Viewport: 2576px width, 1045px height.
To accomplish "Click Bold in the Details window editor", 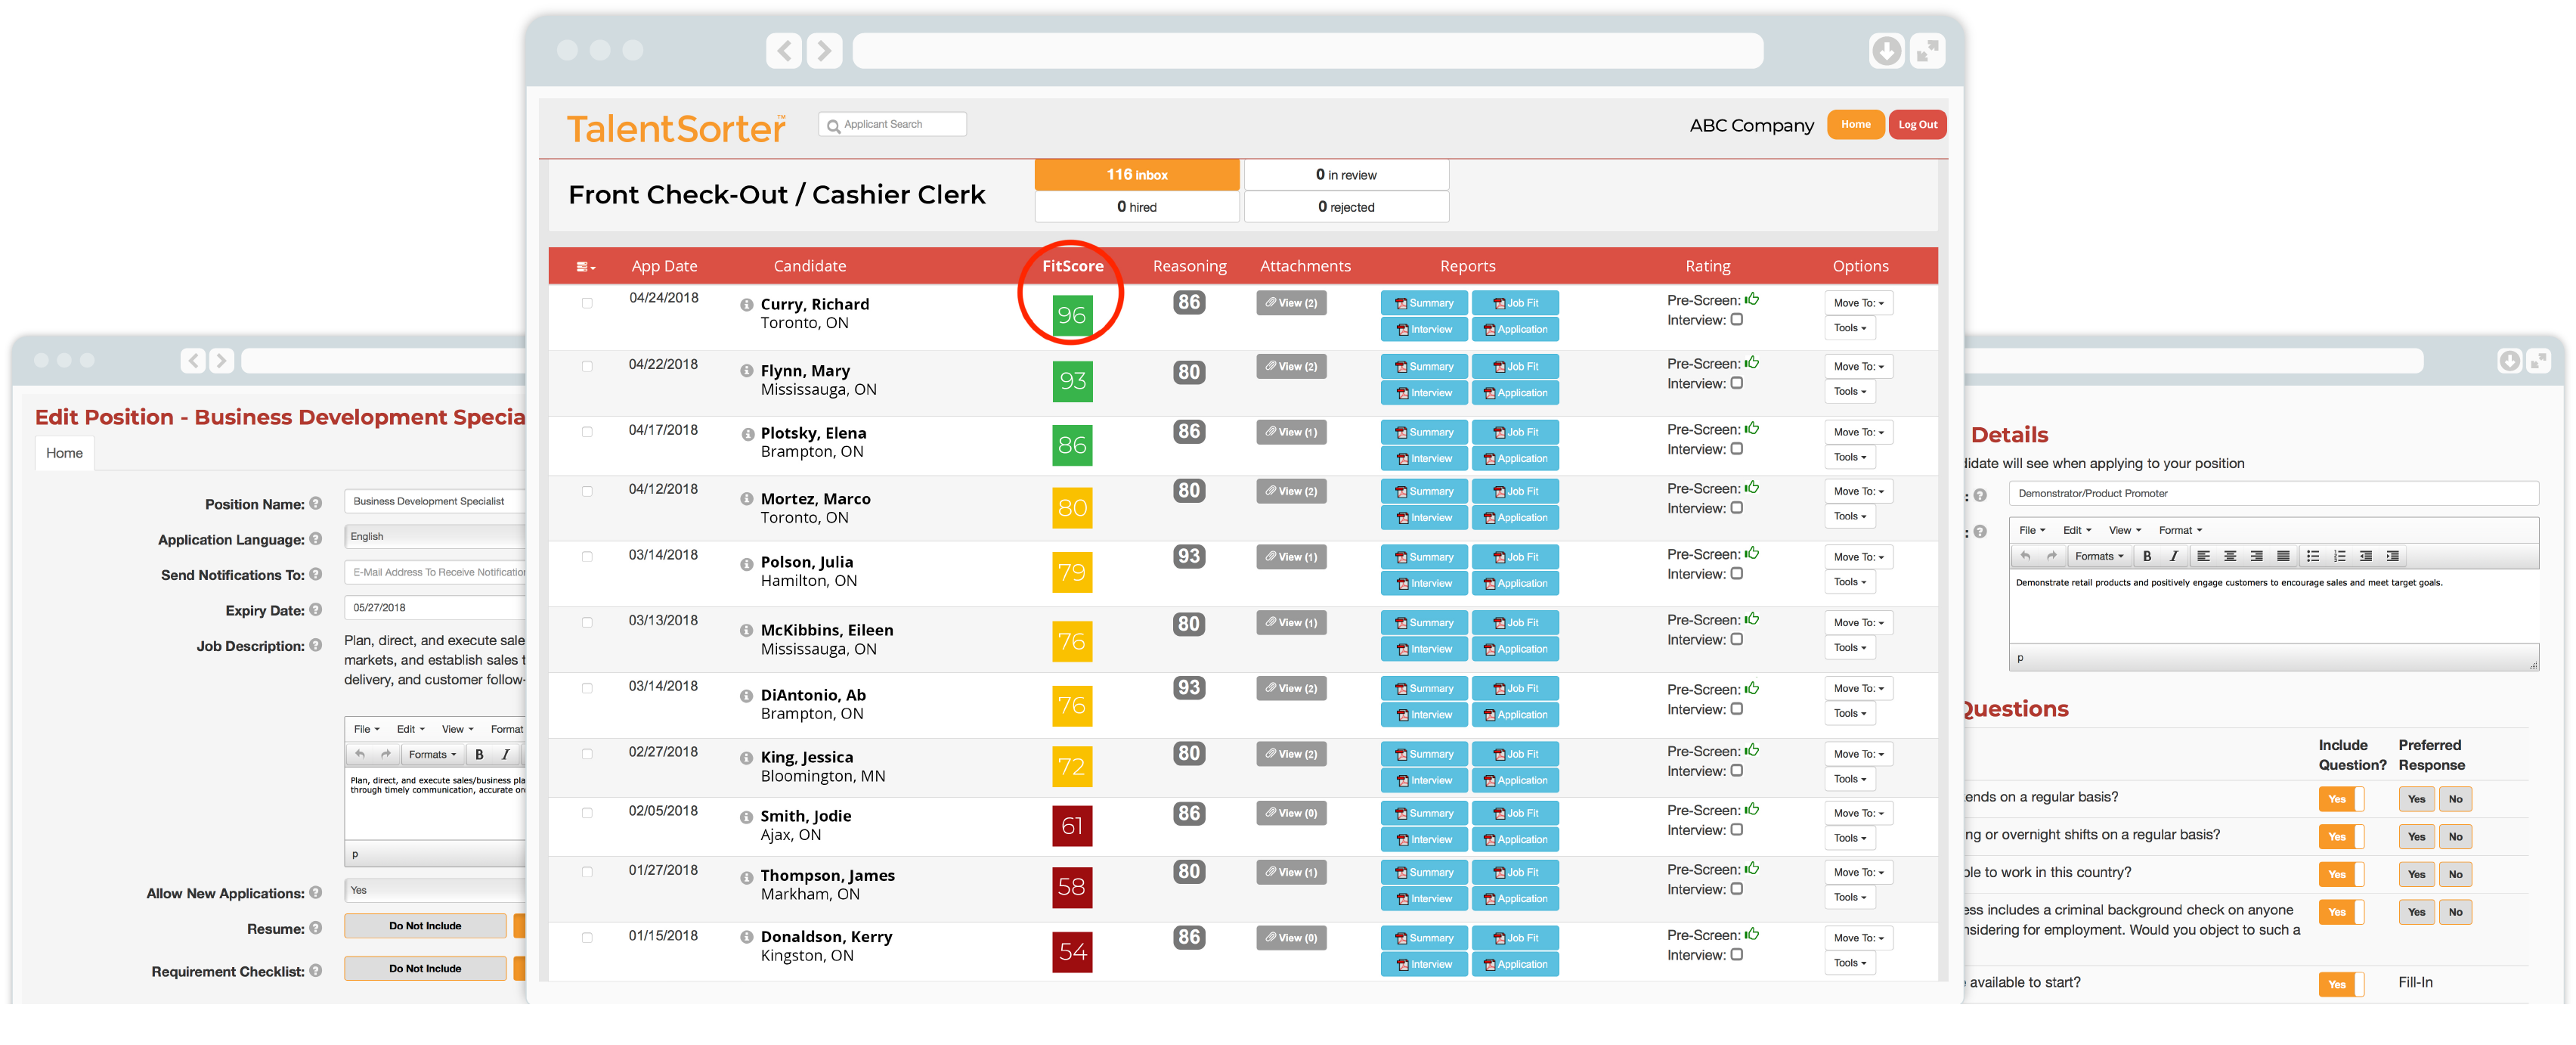I will [x=2147, y=556].
